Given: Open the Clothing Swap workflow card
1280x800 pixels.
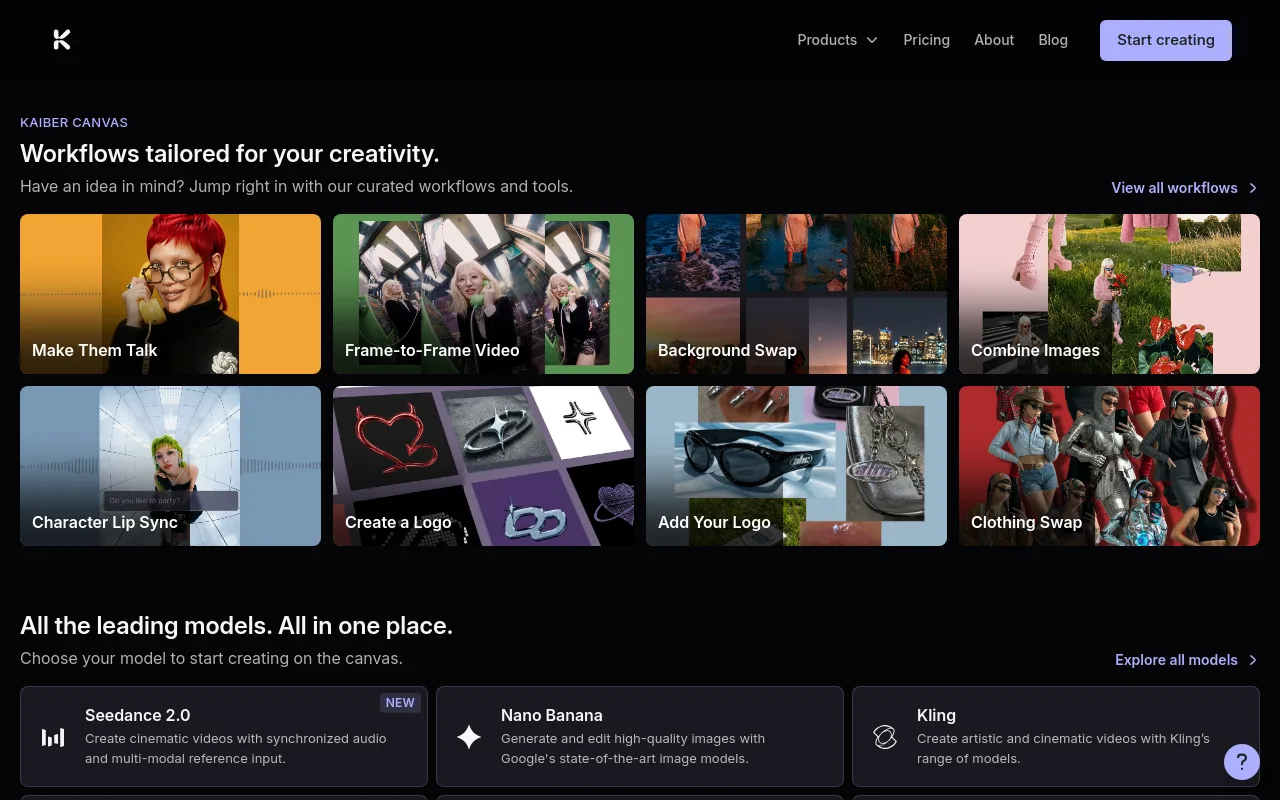Looking at the screenshot, I should (x=1109, y=466).
